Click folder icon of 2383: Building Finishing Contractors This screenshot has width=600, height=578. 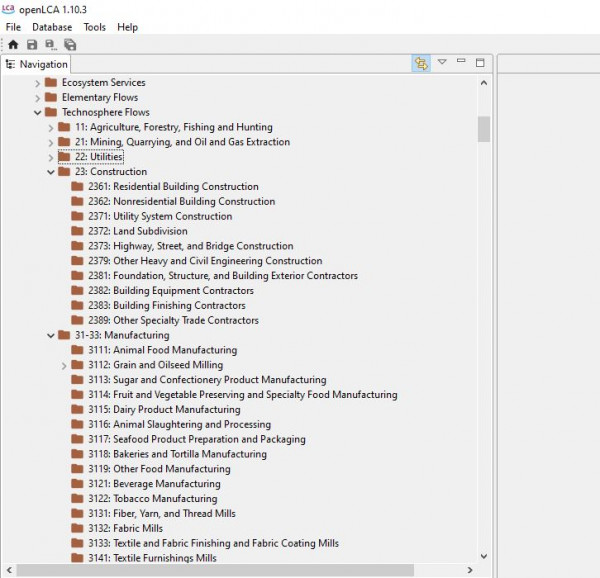coord(77,305)
